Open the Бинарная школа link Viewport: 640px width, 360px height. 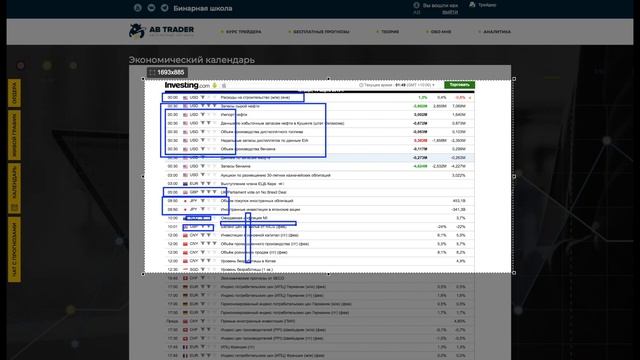[x=202, y=8]
